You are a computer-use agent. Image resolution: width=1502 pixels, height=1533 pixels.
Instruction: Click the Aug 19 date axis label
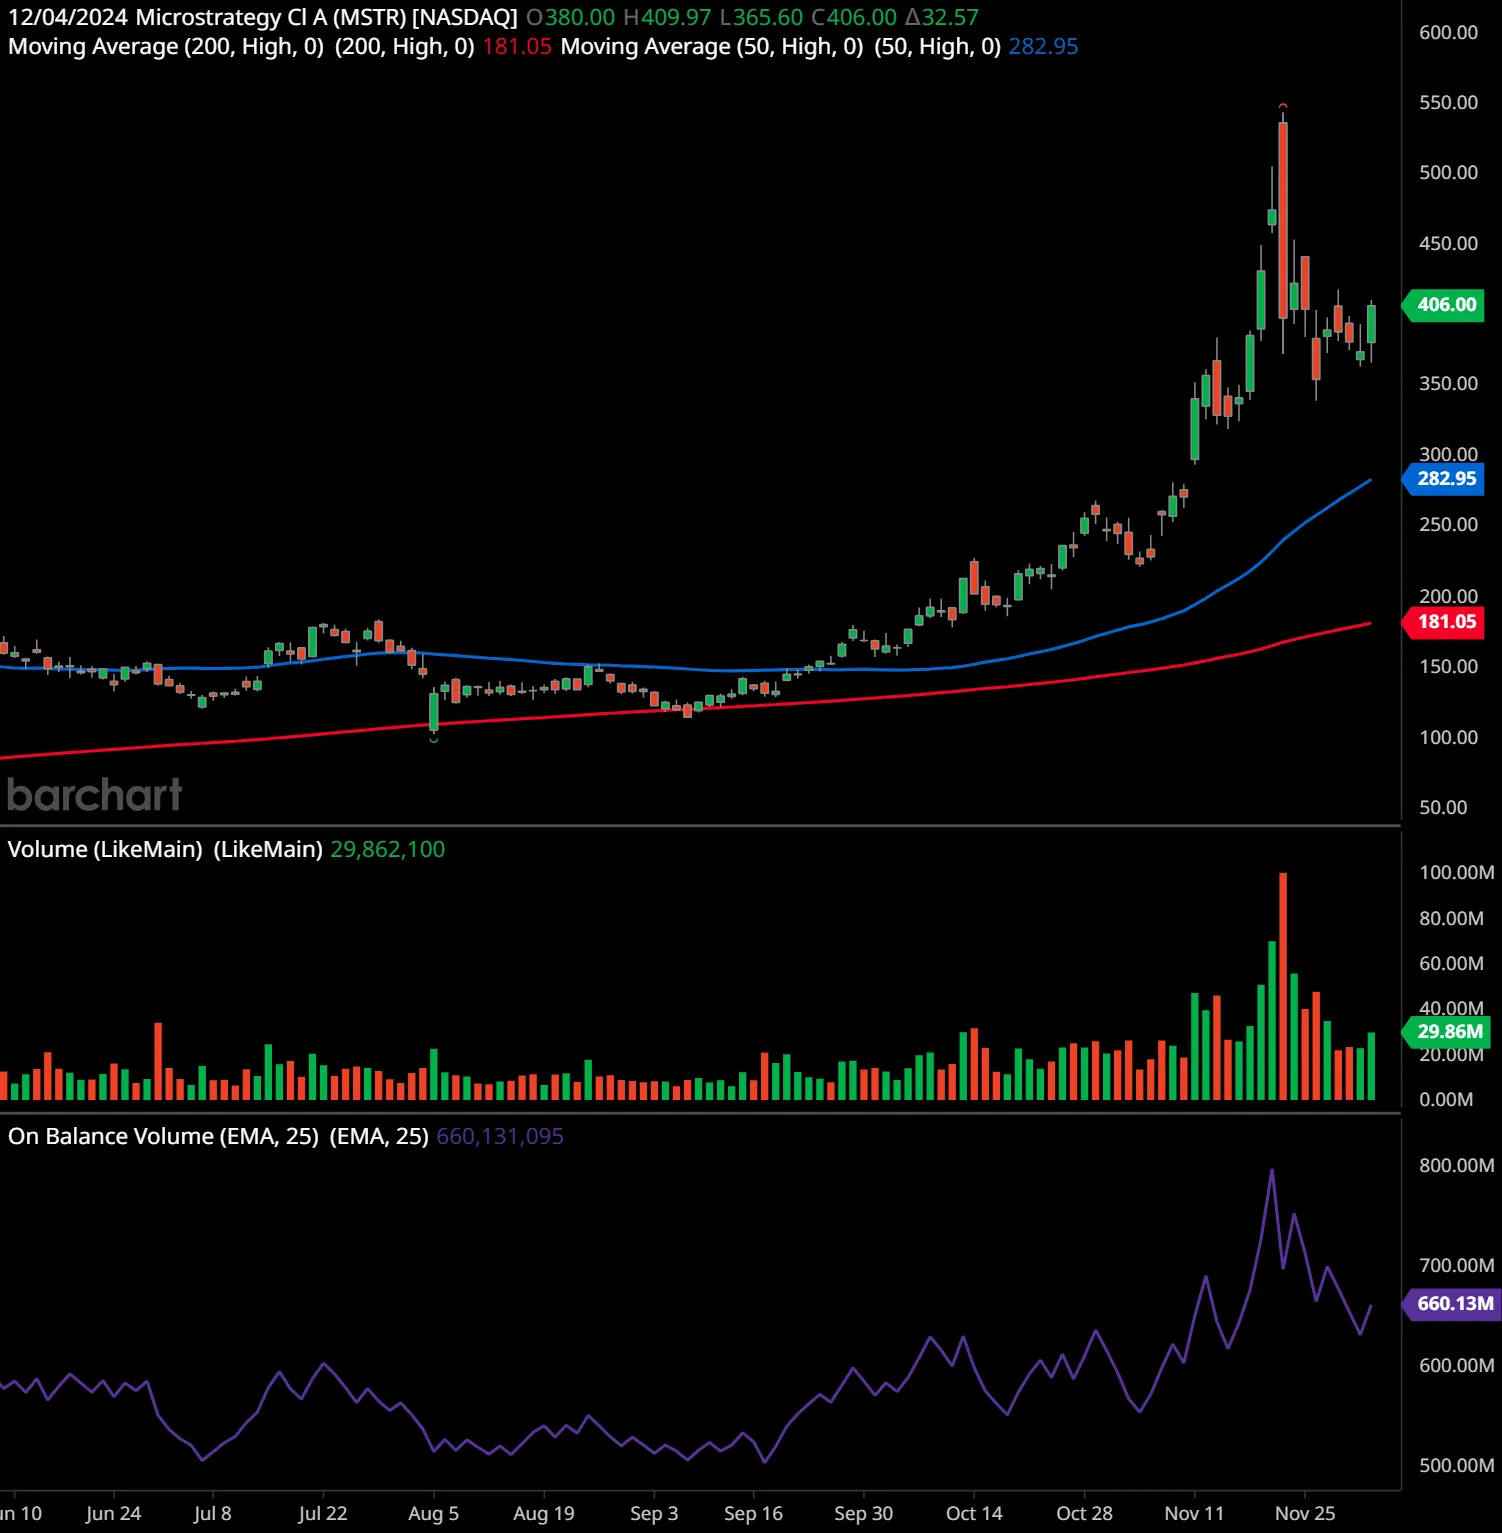click(x=543, y=1513)
